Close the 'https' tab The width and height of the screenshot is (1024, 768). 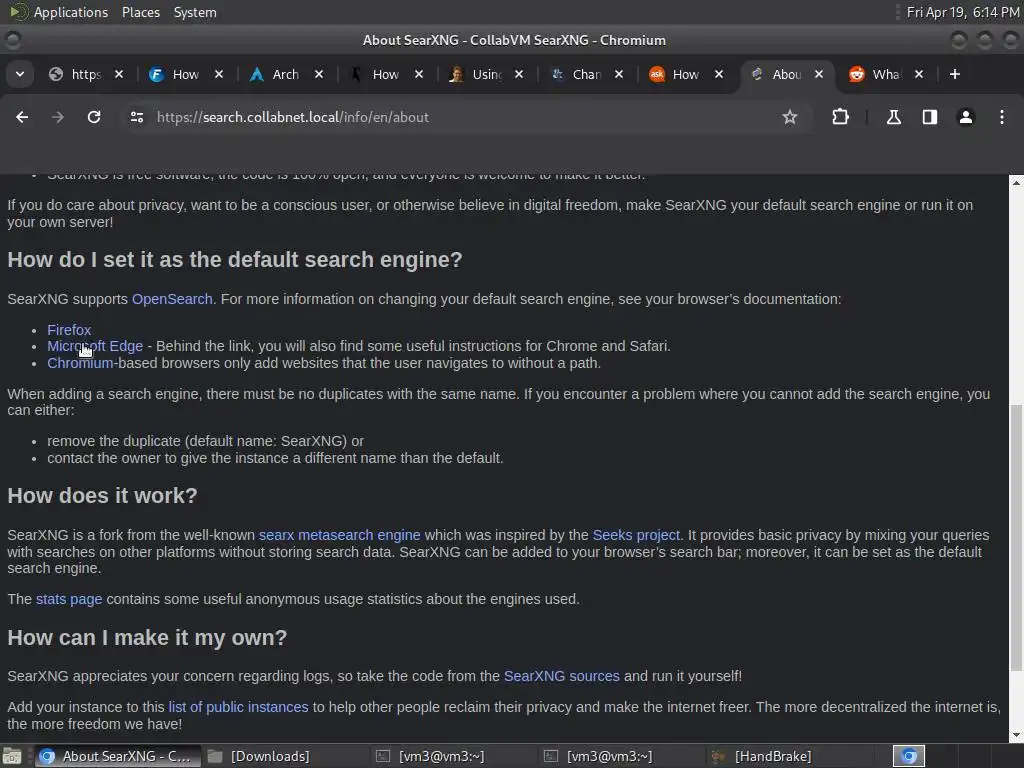(119, 74)
